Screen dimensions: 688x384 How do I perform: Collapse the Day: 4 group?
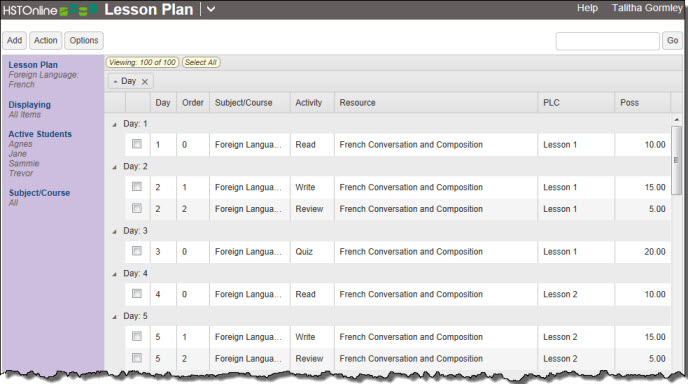click(115, 274)
